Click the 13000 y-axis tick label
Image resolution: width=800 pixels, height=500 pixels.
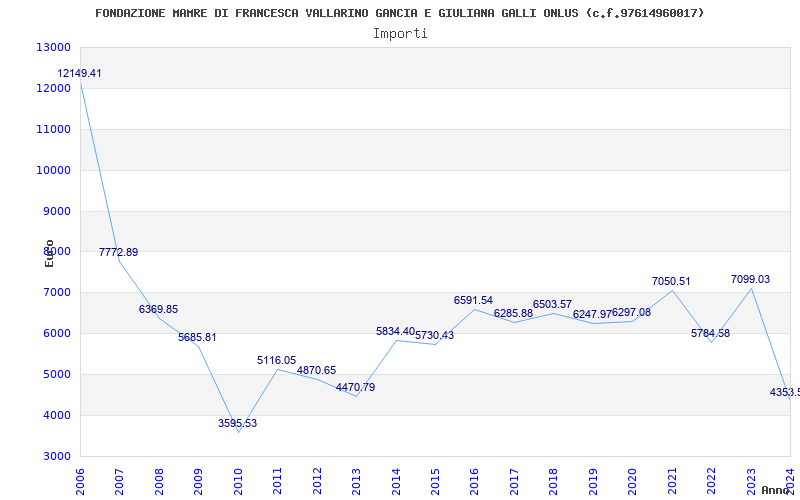[x=53, y=47]
